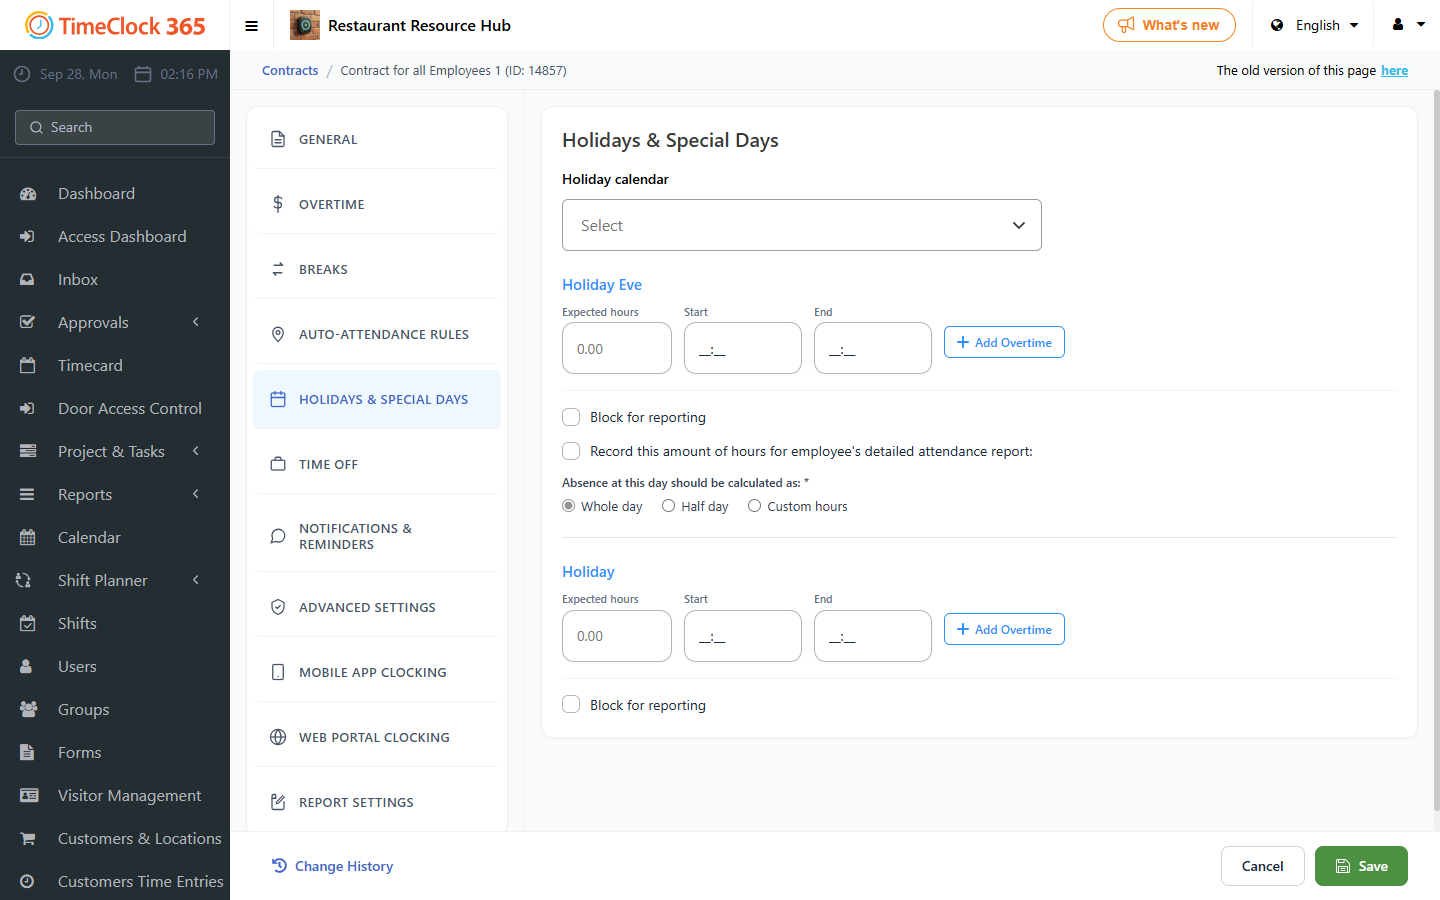Screen dimensions: 1440x900
Task: Click the Inbox tray icon
Action: [x=28, y=280]
